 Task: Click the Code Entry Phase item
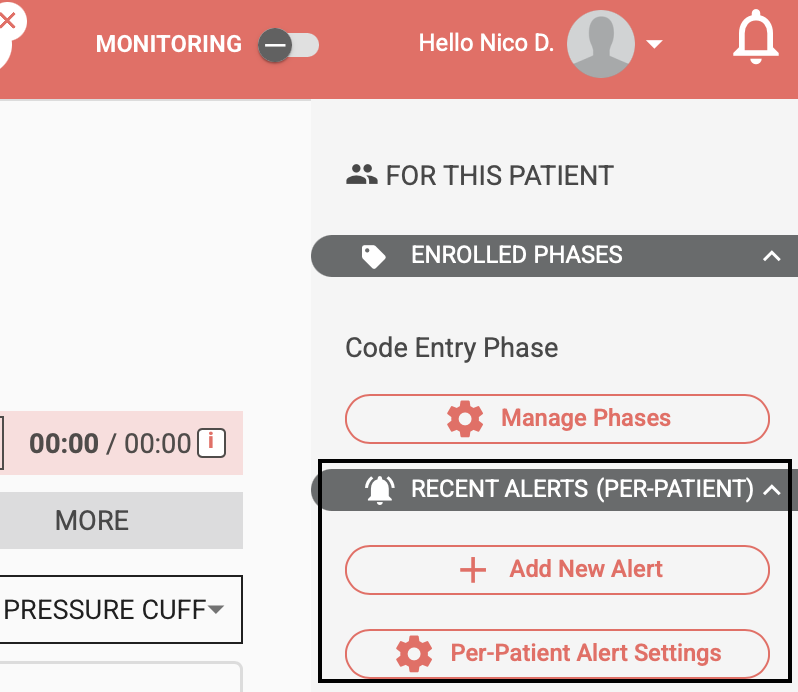(x=451, y=348)
